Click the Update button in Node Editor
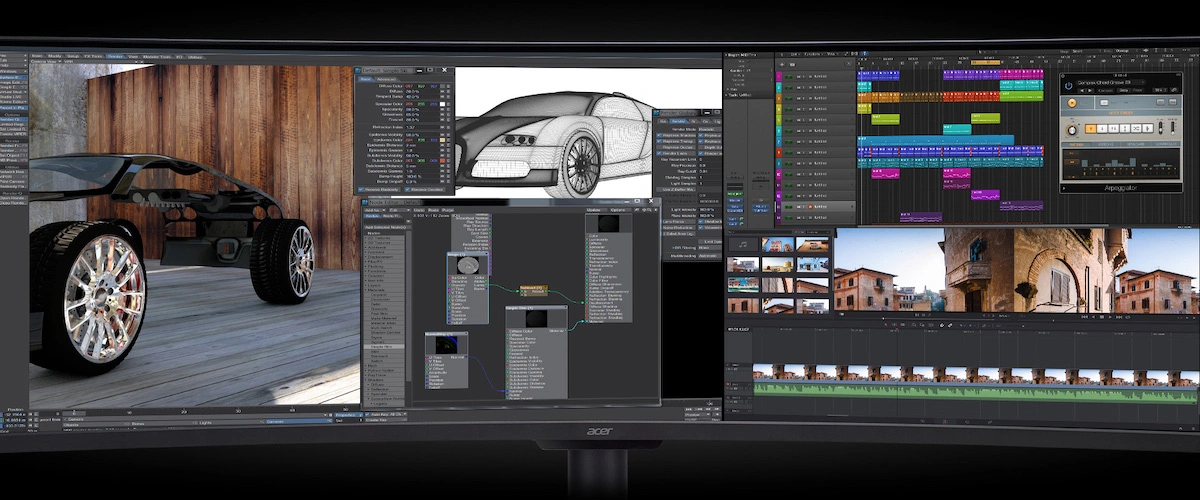The height and width of the screenshot is (500, 1200). pos(594,210)
